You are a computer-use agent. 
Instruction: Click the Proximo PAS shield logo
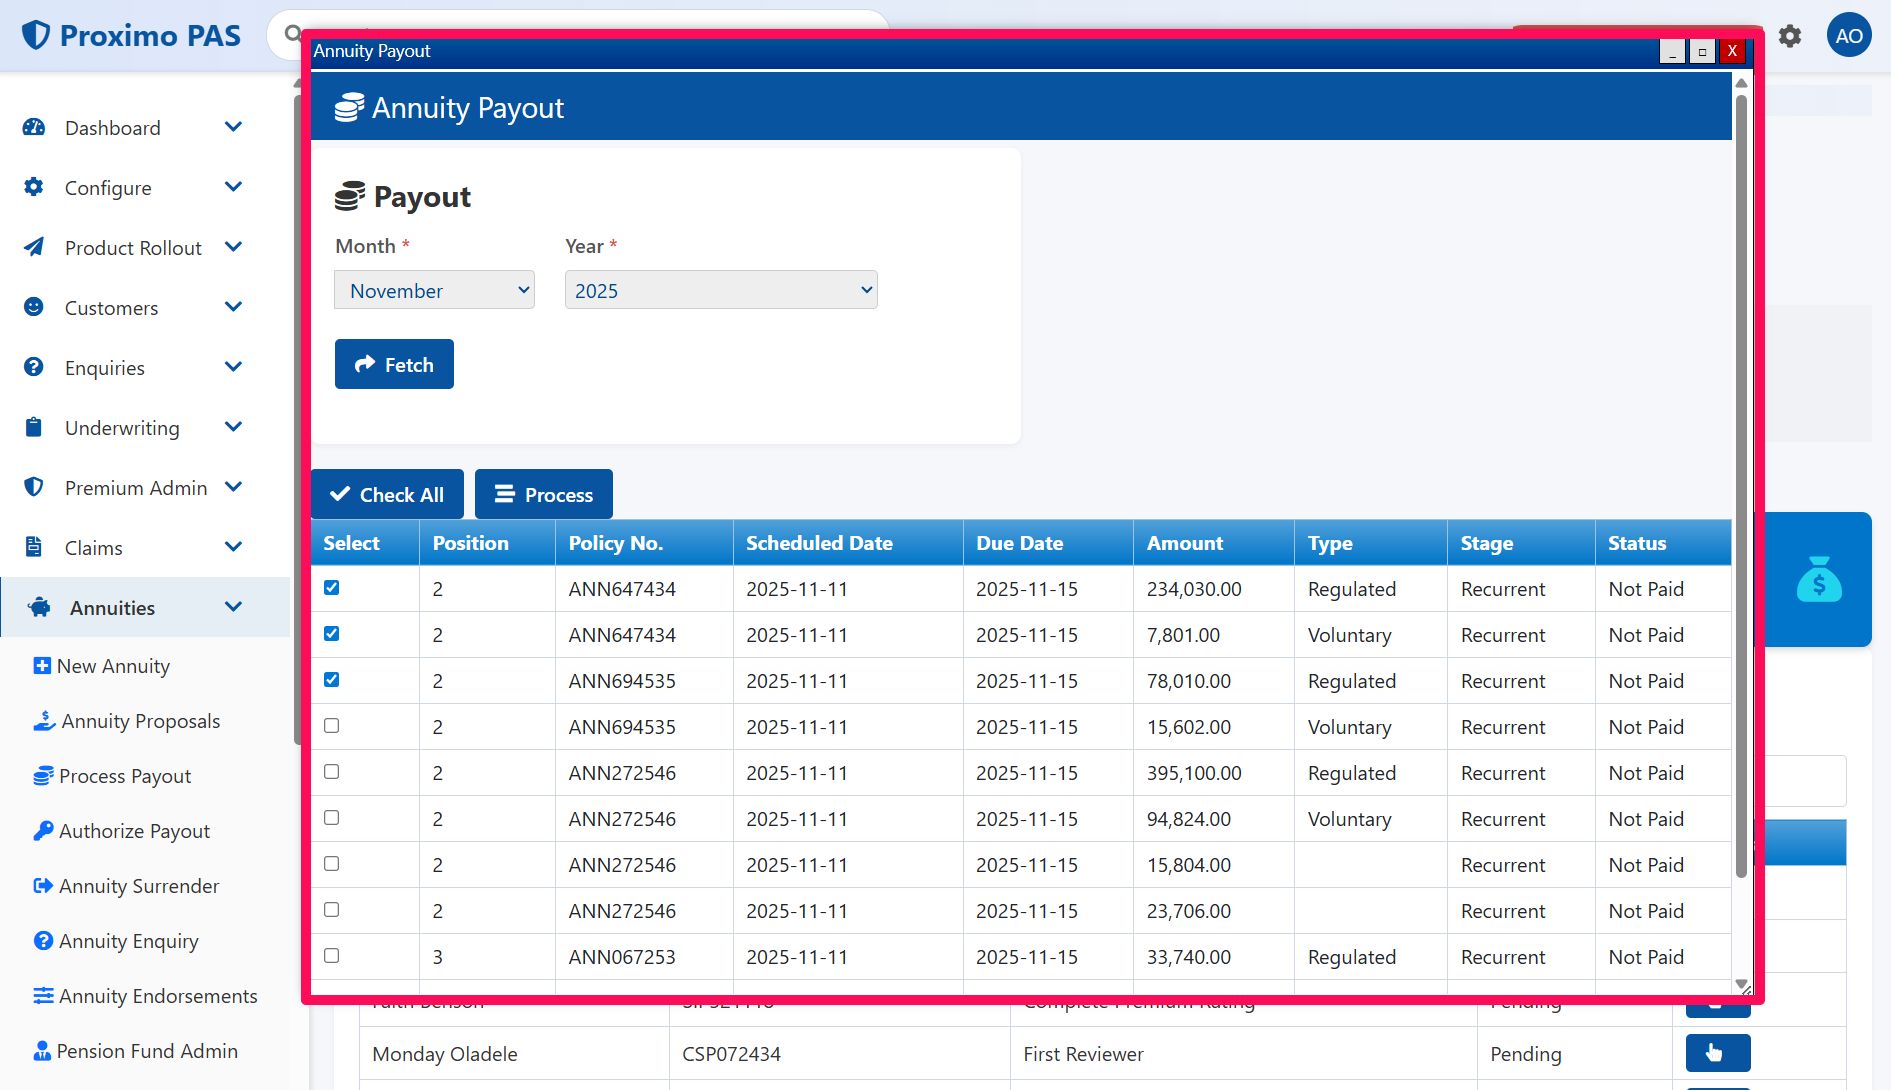click(x=36, y=35)
